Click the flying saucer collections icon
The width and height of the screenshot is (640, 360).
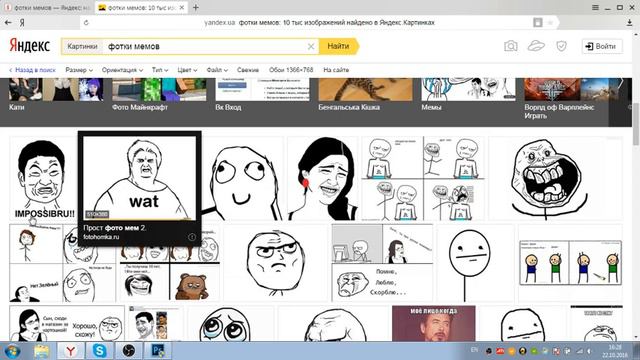[536, 46]
